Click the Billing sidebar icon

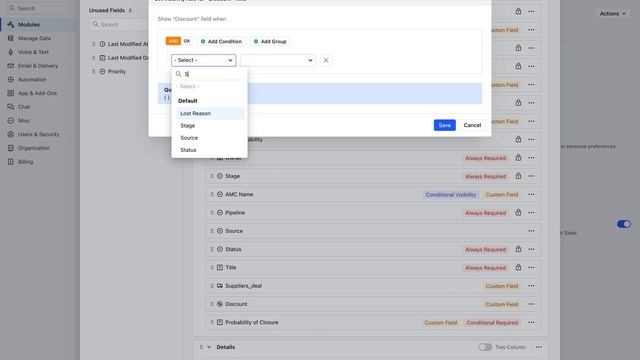11,162
